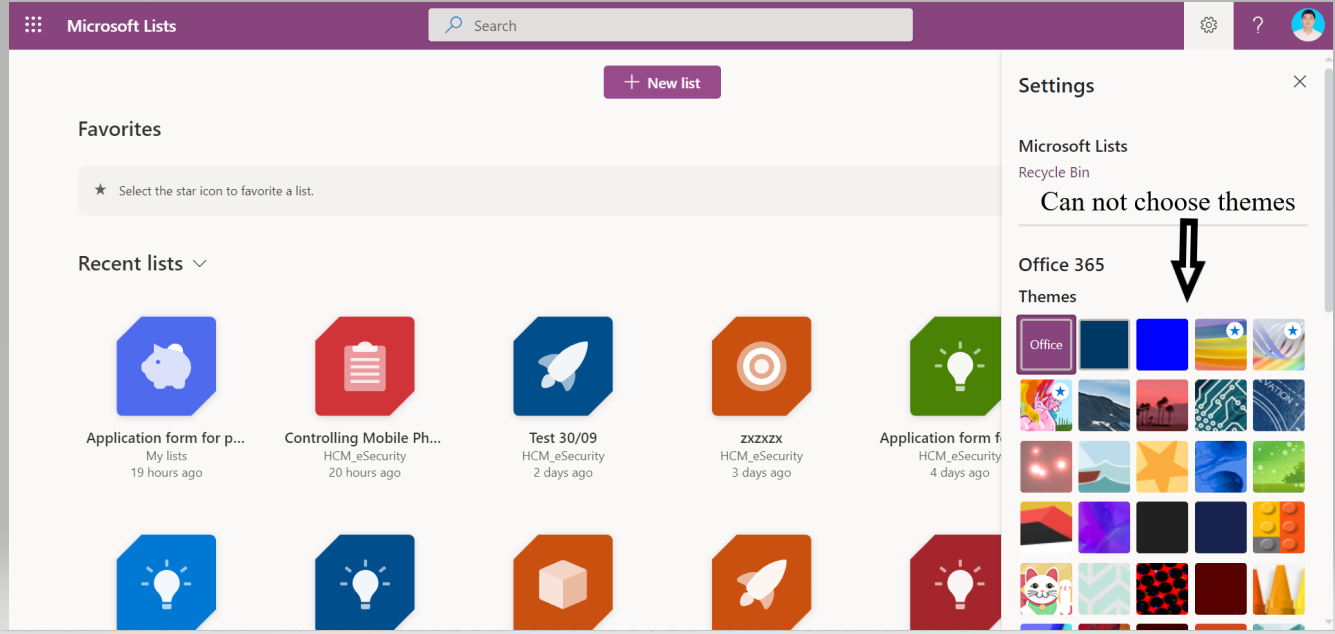1335x634 pixels.
Task: Choose the glowing red lights theme
Action: pyautogui.click(x=1046, y=466)
